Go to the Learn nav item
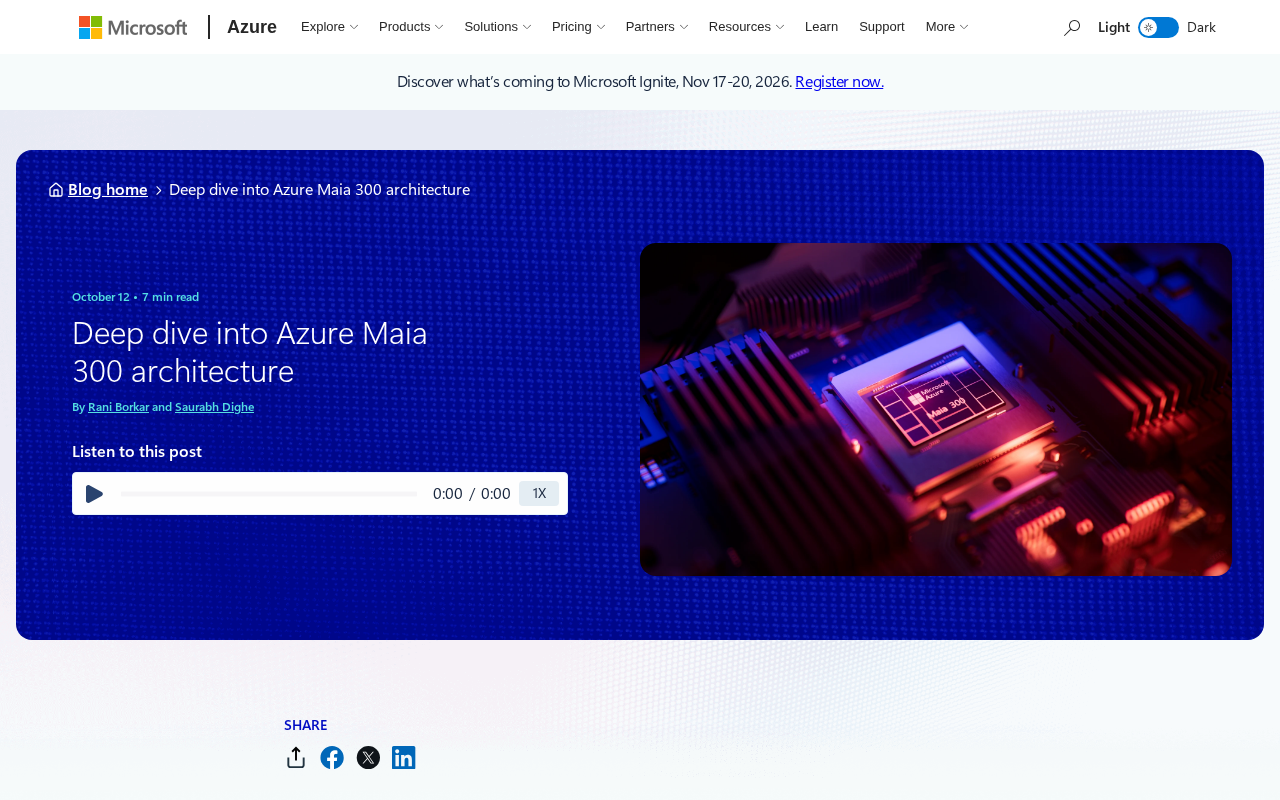This screenshot has height=800, width=1280. (822, 27)
